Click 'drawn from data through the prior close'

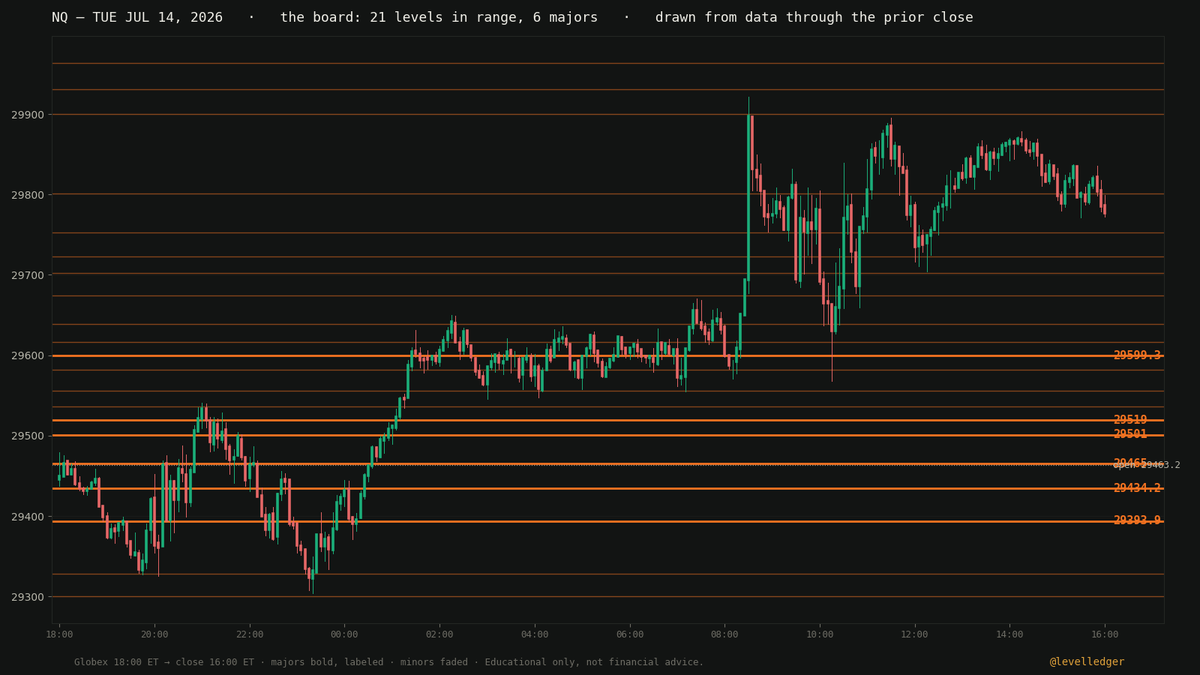(x=814, y=18)
